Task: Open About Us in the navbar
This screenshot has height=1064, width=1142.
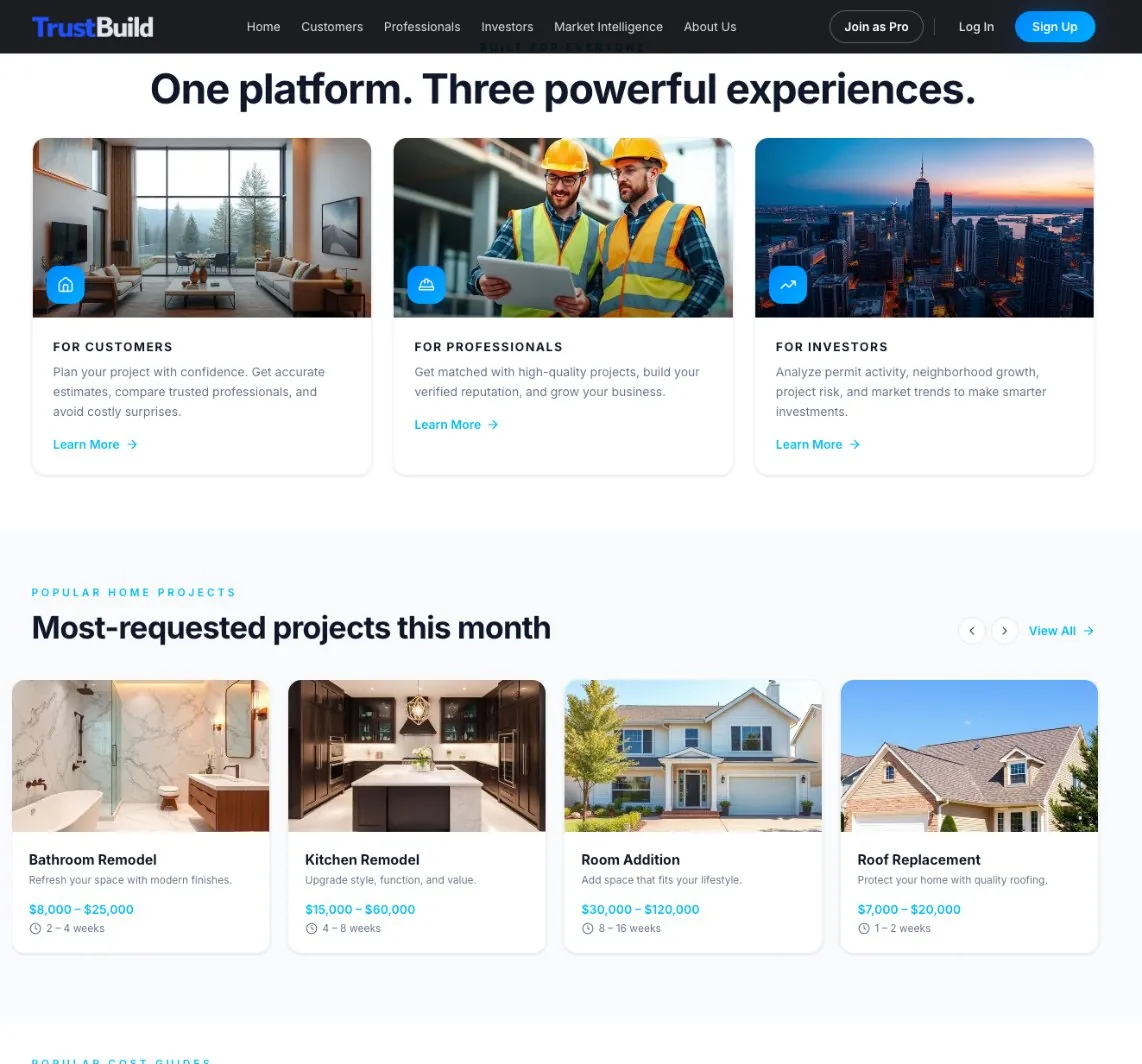Action: point(709,27)
